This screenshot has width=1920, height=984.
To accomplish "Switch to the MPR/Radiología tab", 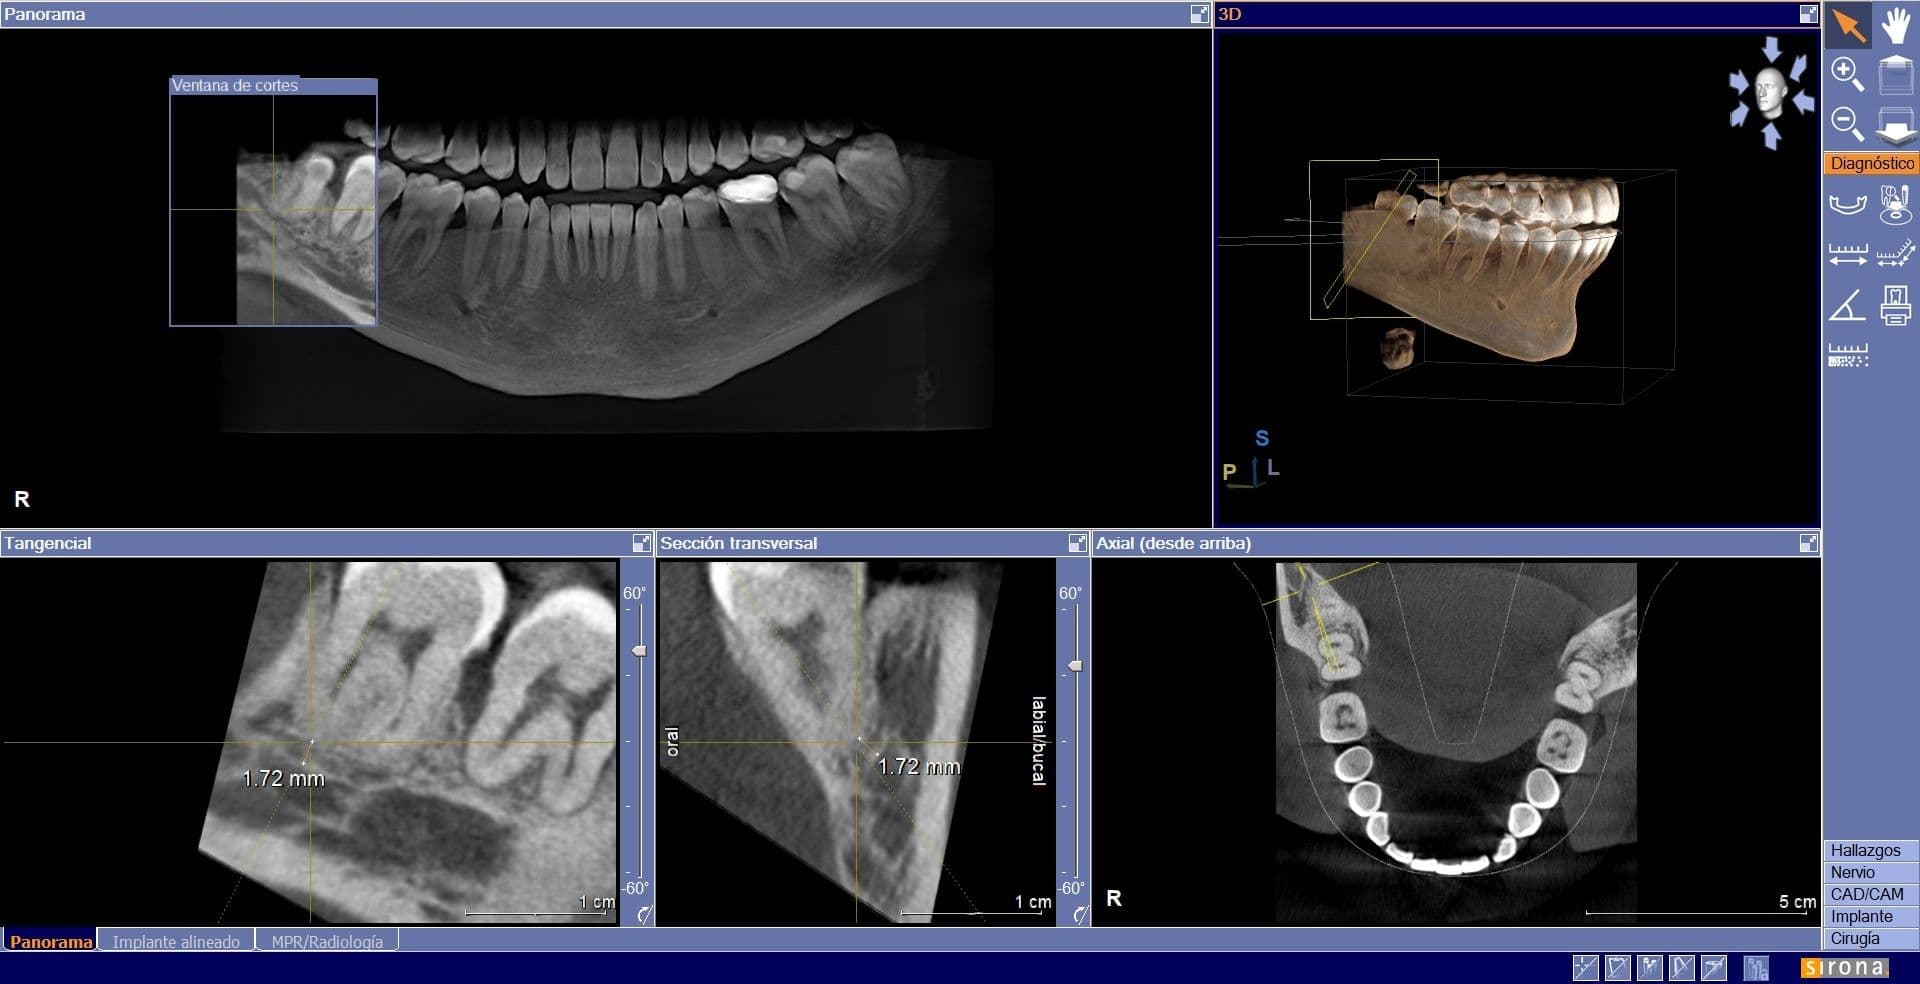I will [x=327, y=941].
